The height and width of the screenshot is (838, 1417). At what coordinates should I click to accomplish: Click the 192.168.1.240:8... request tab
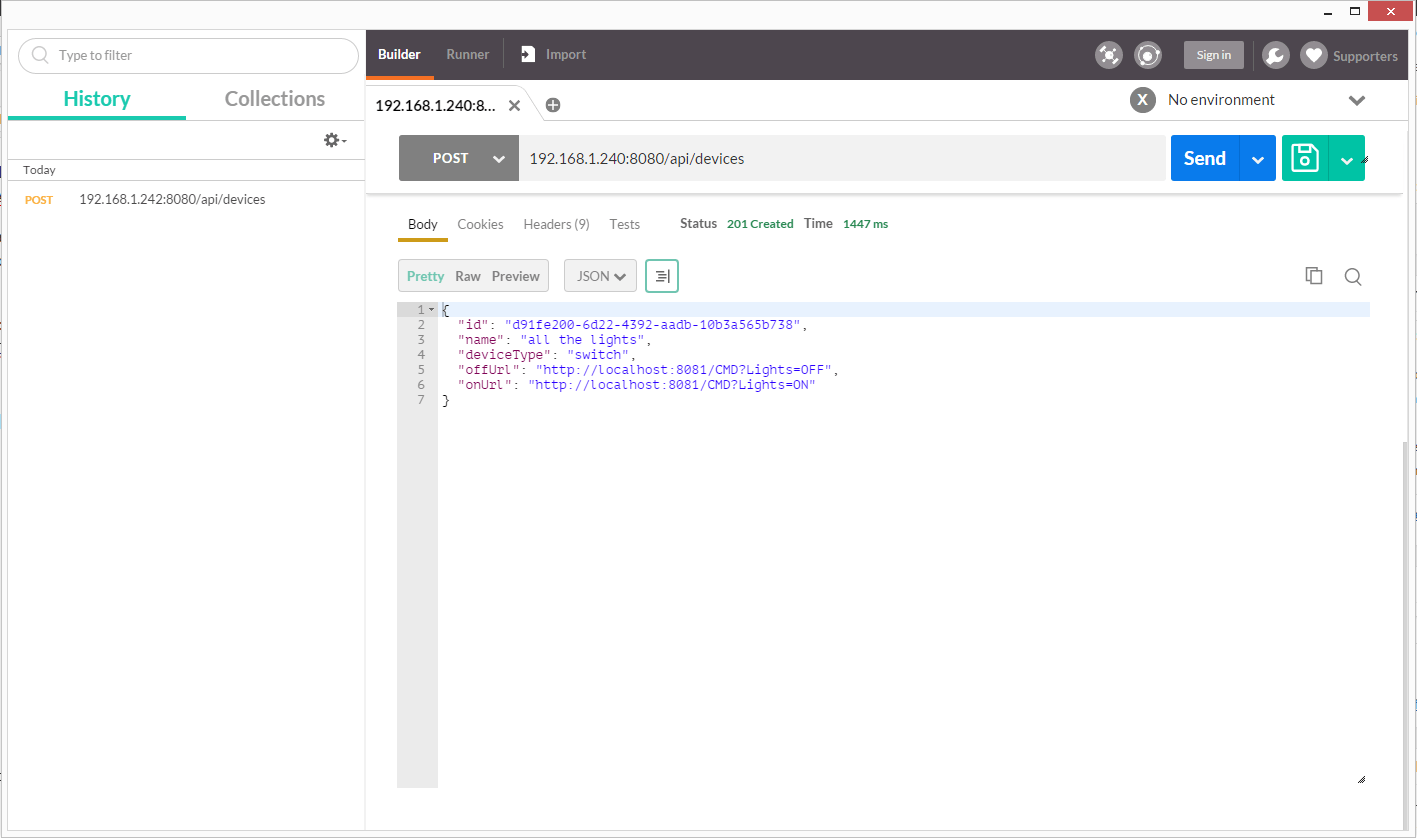[436, 105]
